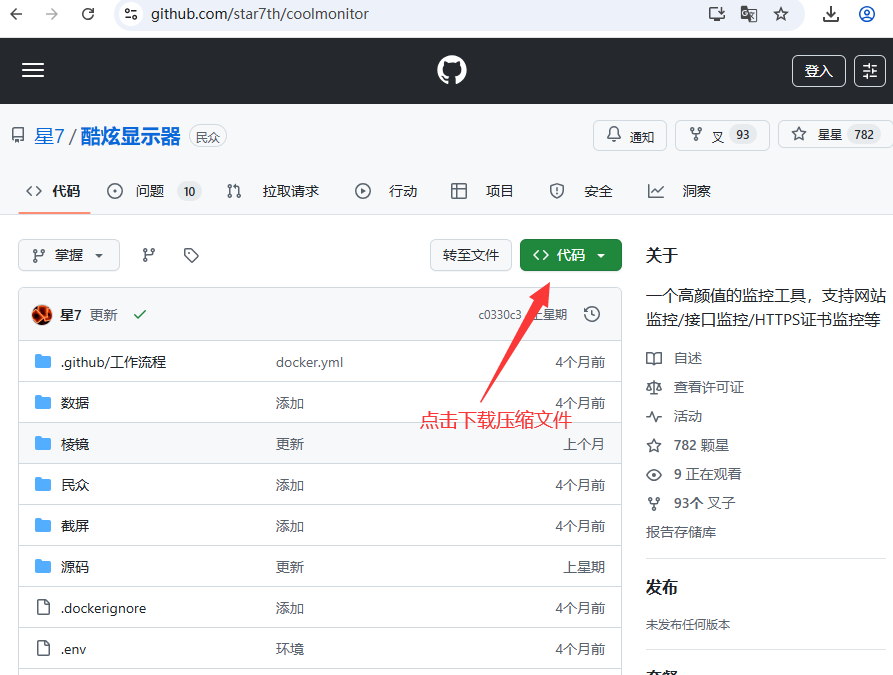Go to GitHub home via Octocat logo
The height and width of the screenshot is (675, 893).
pos(452,70)
